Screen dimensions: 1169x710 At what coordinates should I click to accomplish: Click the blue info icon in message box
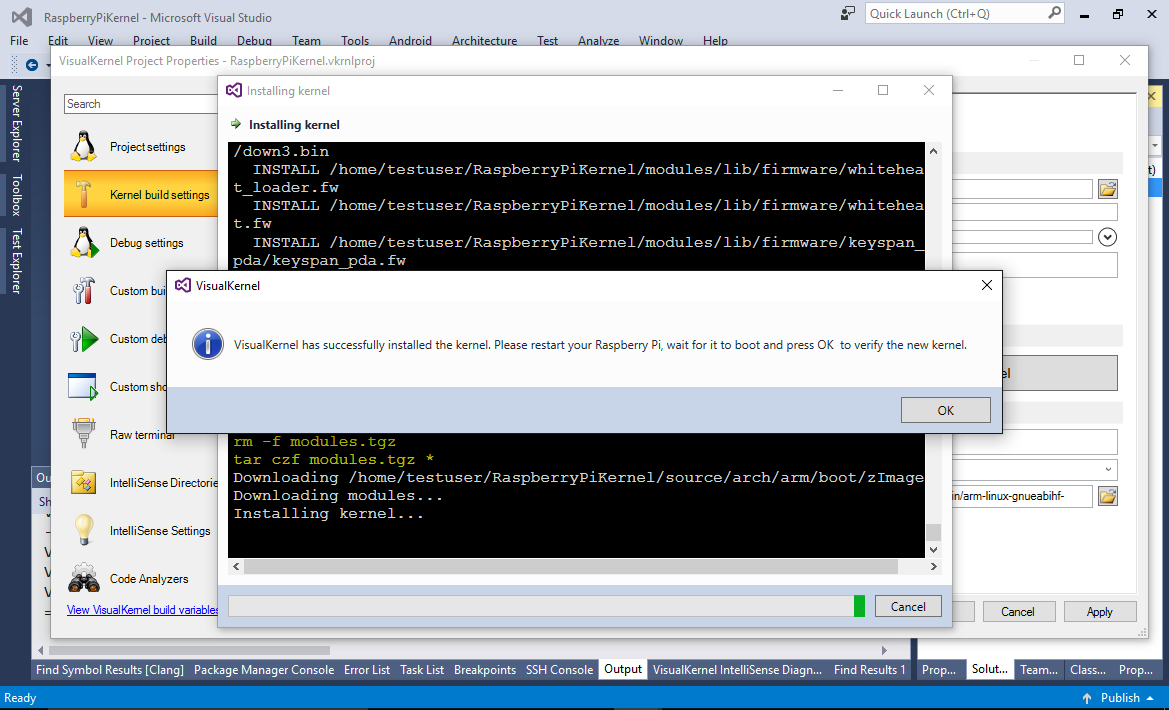[208, 344]
